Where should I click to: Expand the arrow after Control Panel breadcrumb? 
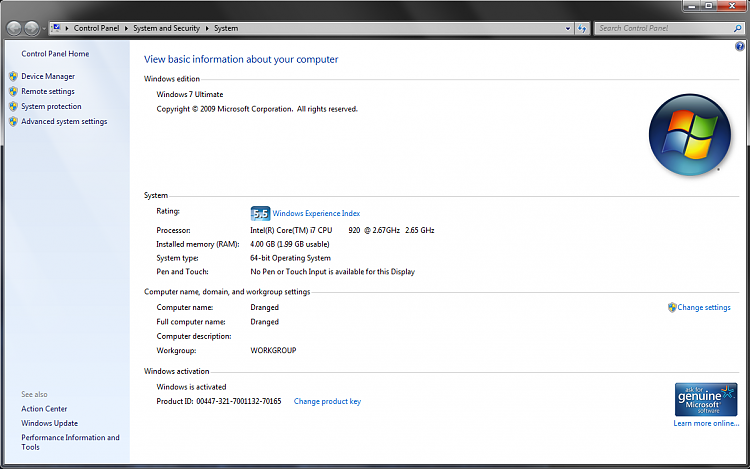point(126,28)
